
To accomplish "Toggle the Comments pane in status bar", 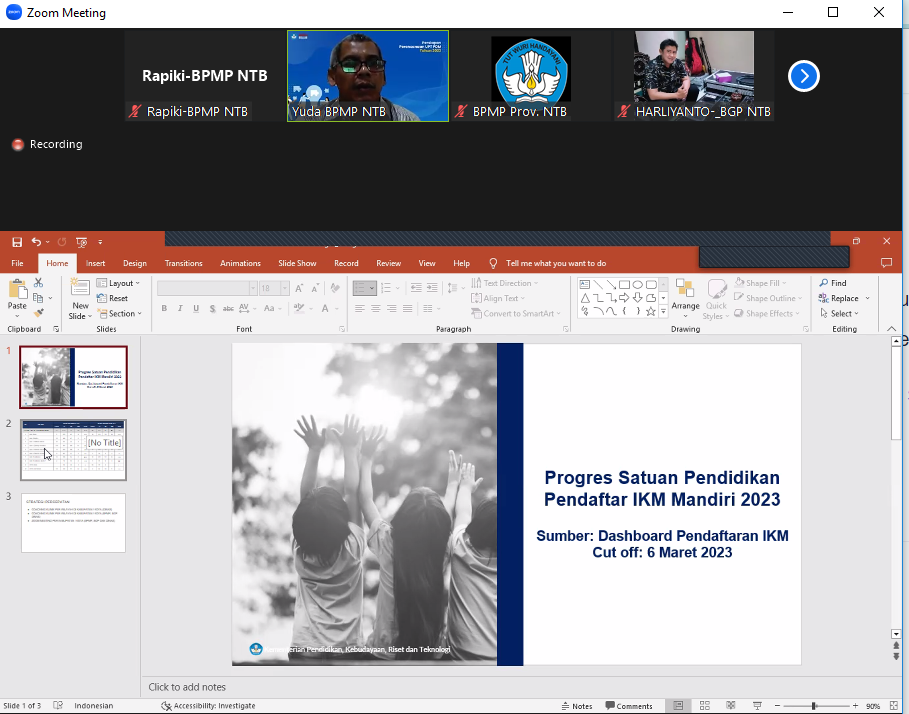I will (x=629, y=706).
